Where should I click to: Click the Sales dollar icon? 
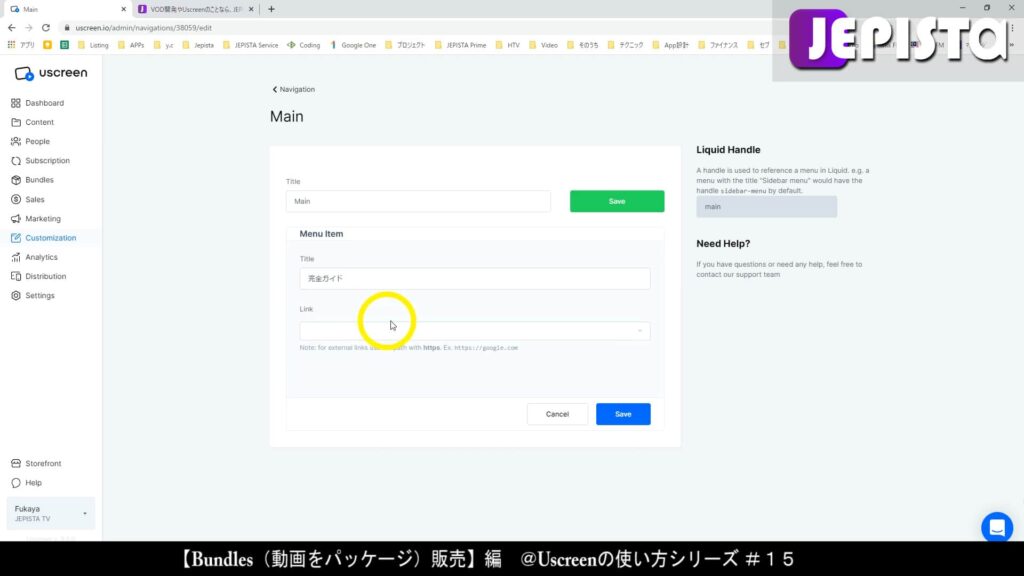coord(16,199)
